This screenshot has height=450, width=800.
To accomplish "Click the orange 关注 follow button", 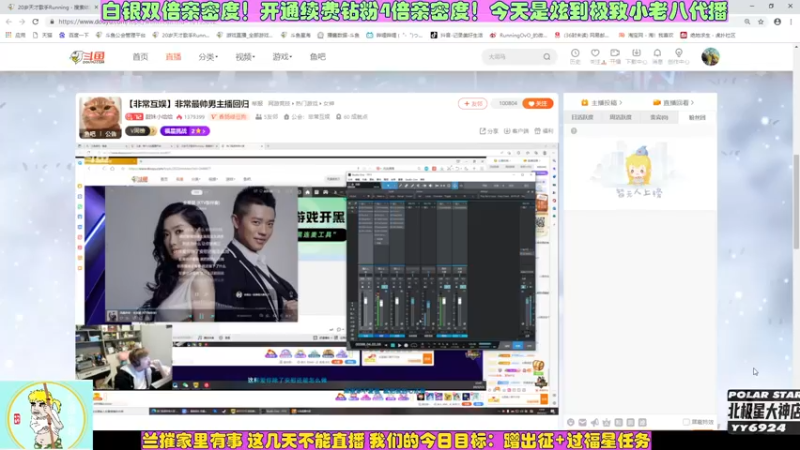I will tap(537, 104).
